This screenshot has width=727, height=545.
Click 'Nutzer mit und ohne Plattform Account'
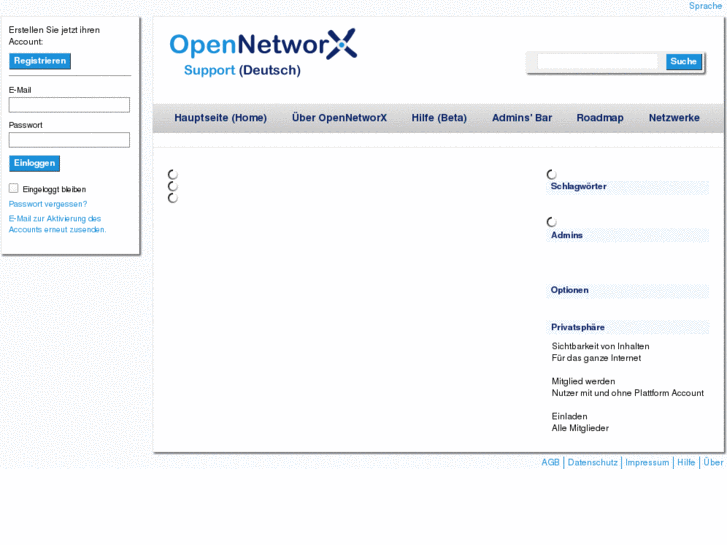(627, 393)
